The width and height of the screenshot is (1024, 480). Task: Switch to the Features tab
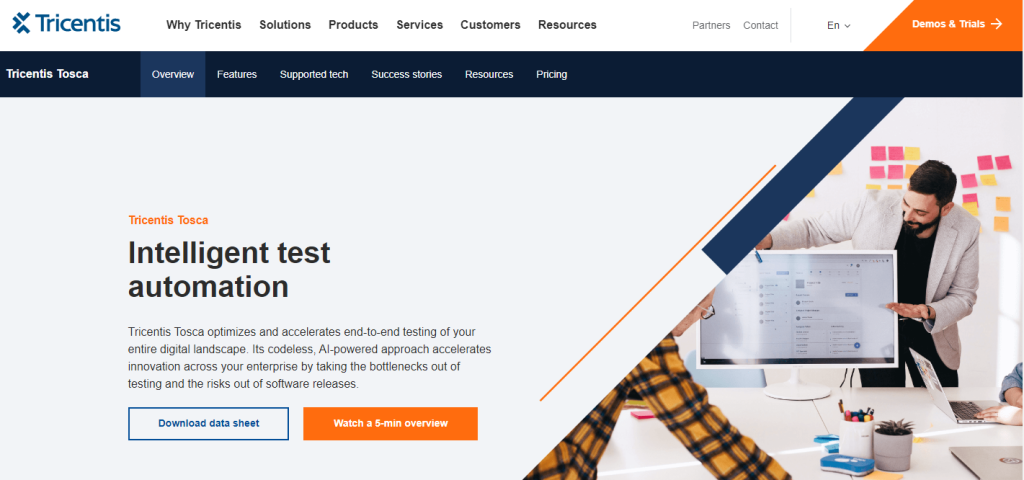click(x=237, y=74)
